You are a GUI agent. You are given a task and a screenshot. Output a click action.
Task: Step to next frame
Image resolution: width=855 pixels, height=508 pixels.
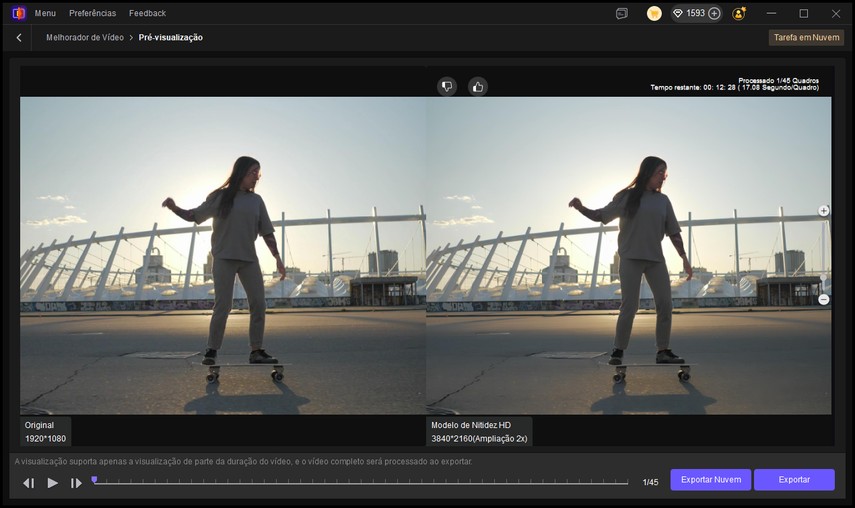pyautogui.click(x=76, y=483)
